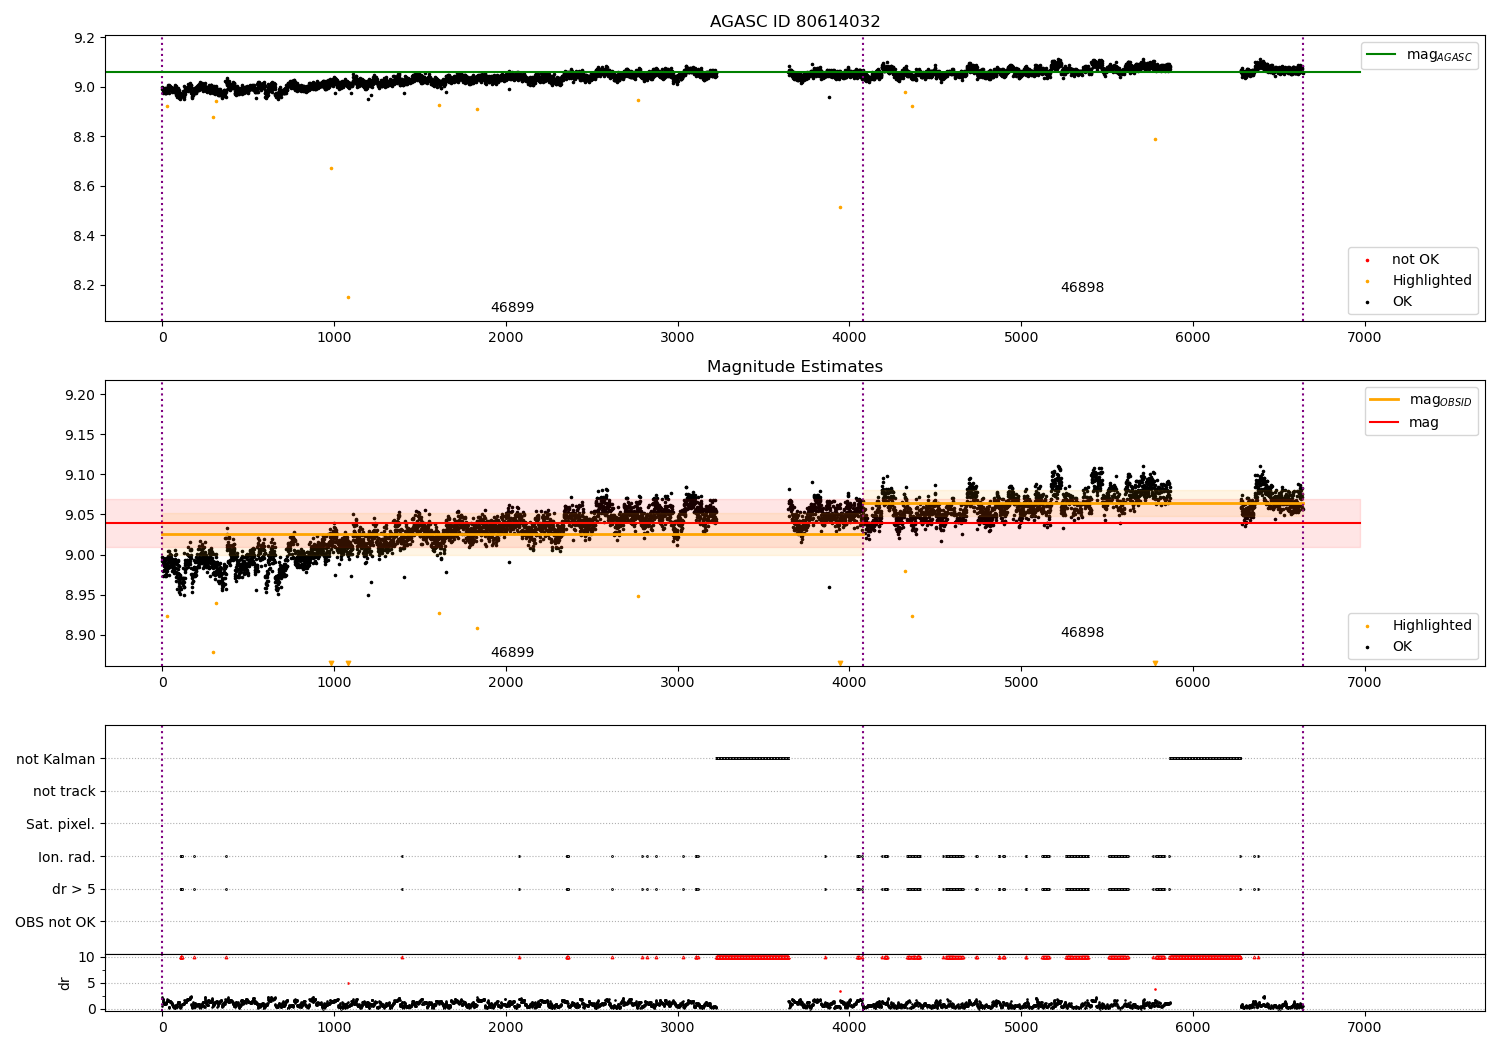Click the 8.4 tick on top plot y-axis
Image resolution: width=1500 pixels, height=1050 pixels.
[84, 236]
